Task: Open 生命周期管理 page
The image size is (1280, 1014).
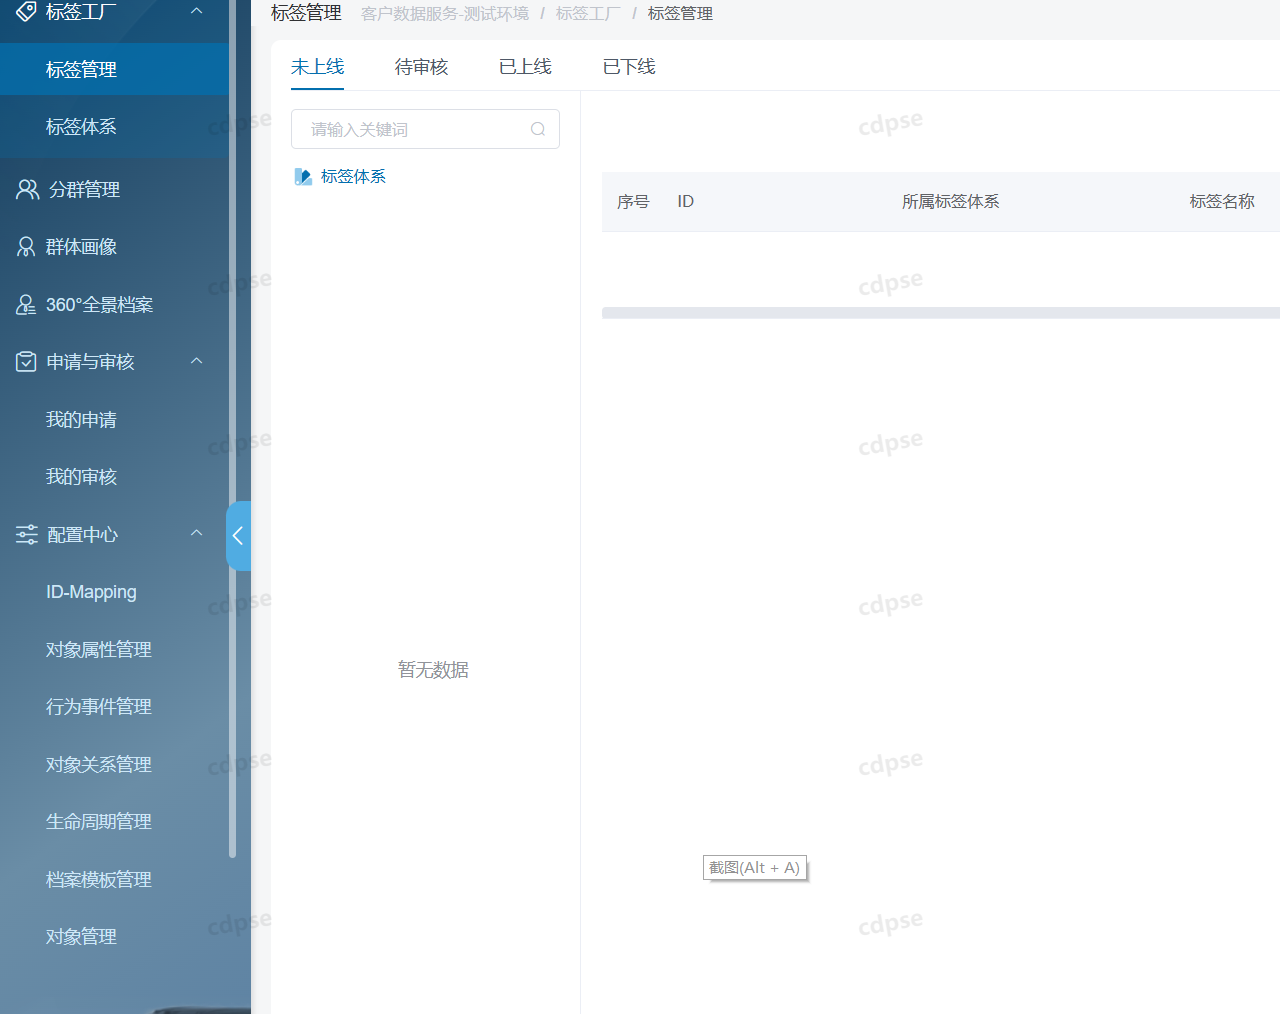Action: pyautogui.click(x=99, y=822)
